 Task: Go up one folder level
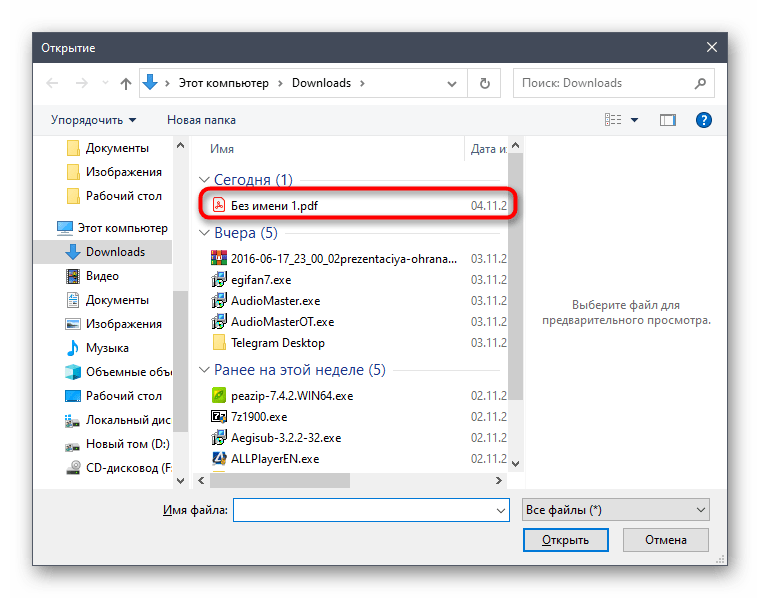(126, 83)
